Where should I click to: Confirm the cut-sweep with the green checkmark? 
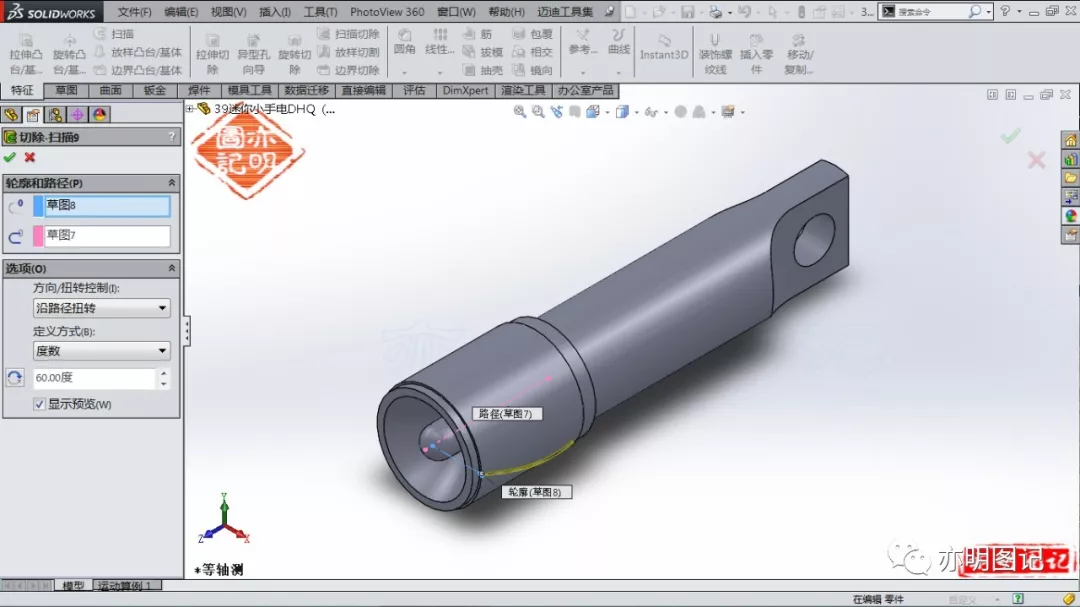[x=10, y=158]
